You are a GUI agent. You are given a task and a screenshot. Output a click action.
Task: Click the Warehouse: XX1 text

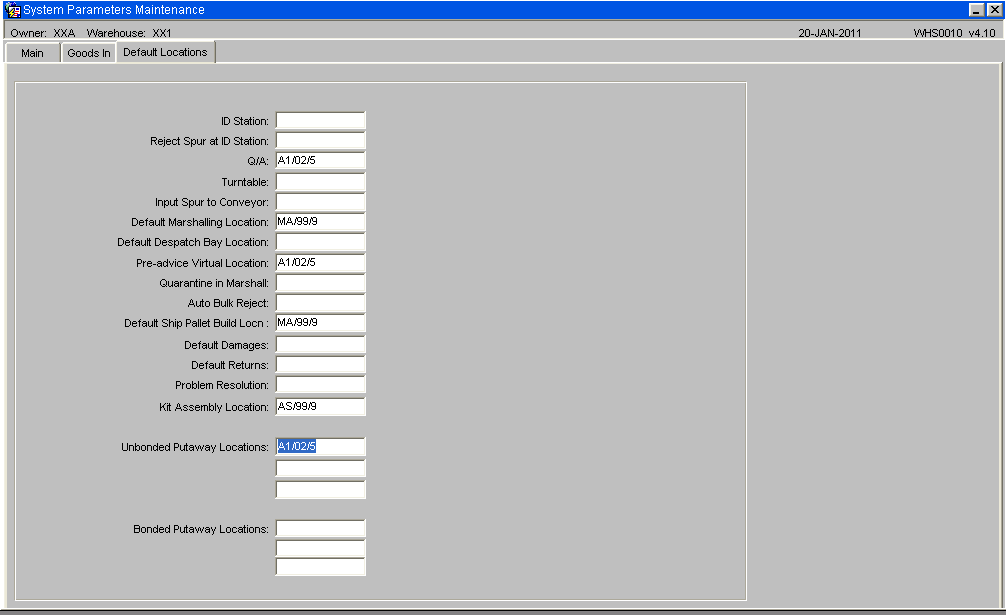(129, 33)
